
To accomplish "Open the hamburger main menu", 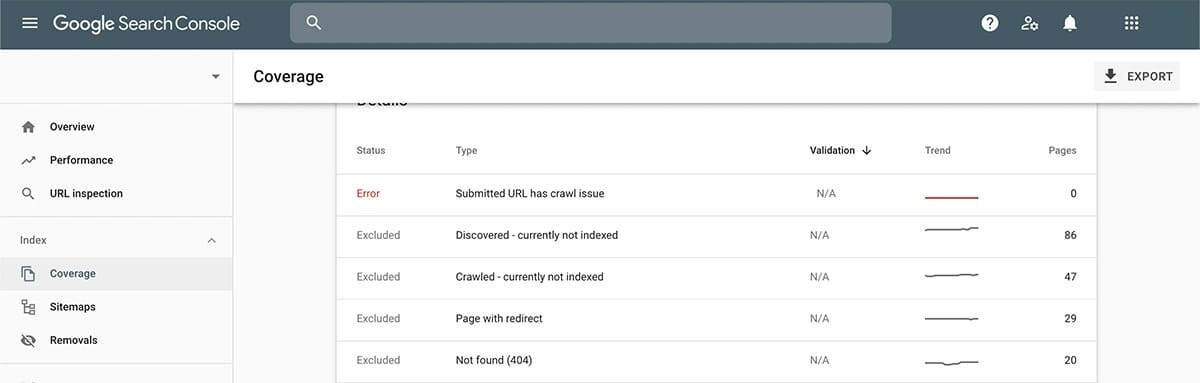I will click(29, 23).
